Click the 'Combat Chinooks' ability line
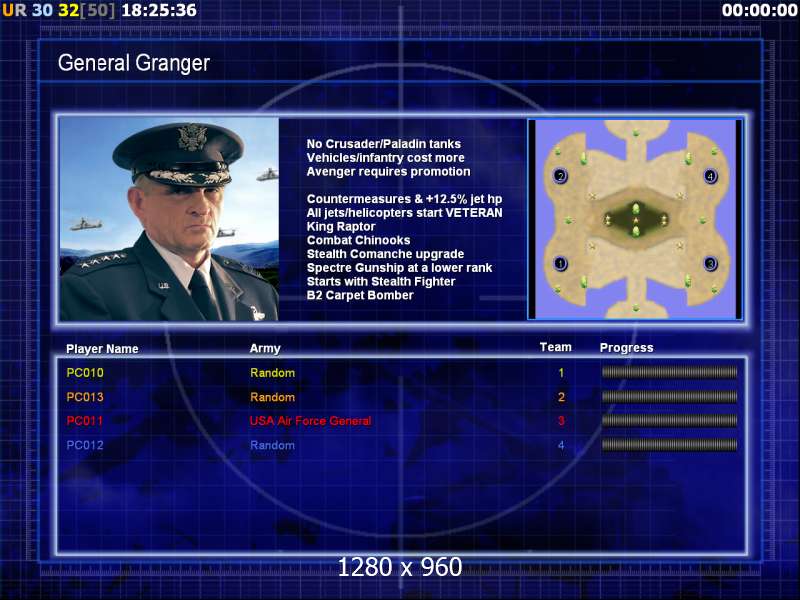The width and height of the screenshot is (800, 600). [x=358, y=240]
